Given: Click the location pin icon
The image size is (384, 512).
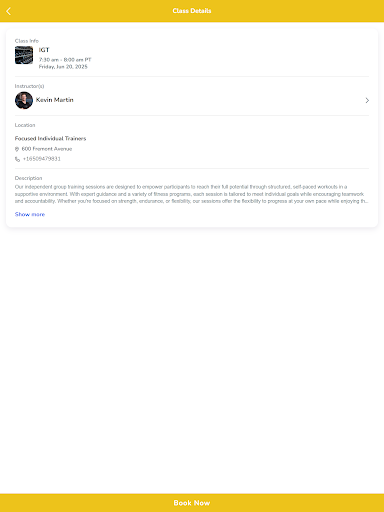Looking at the screenshot, I should tap(17, 149).
